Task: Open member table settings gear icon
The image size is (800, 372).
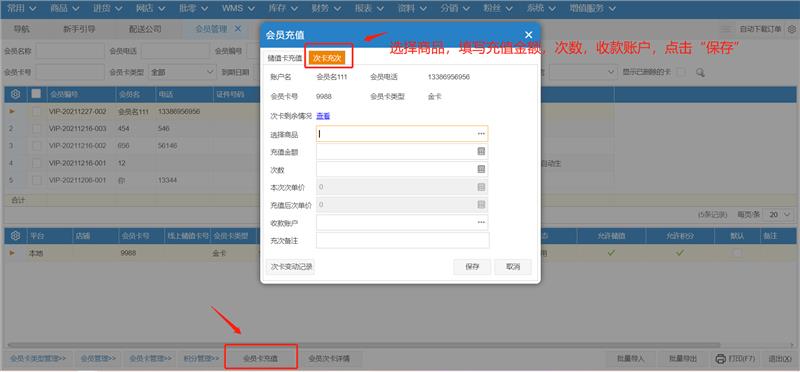Action: [15, 94]
